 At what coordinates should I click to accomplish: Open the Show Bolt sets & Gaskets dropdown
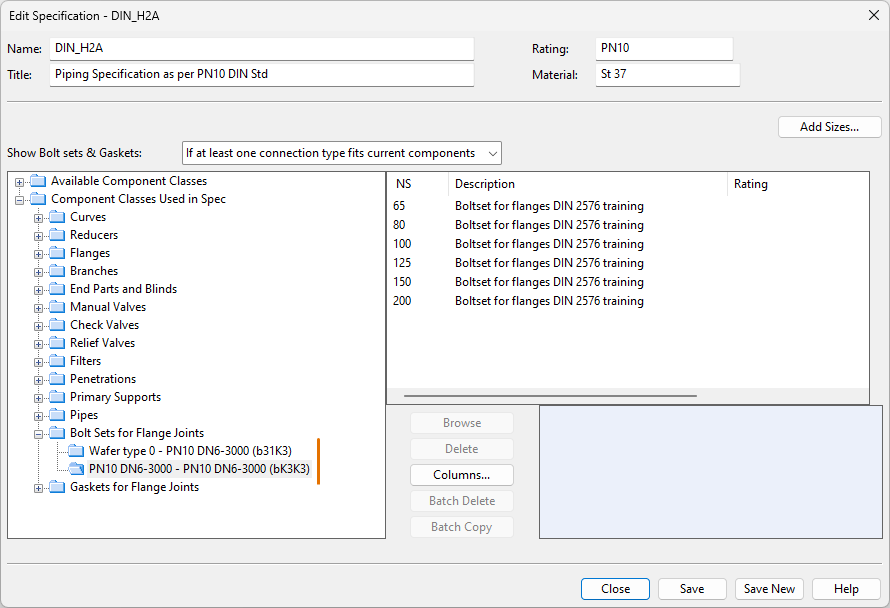point(341,153)
